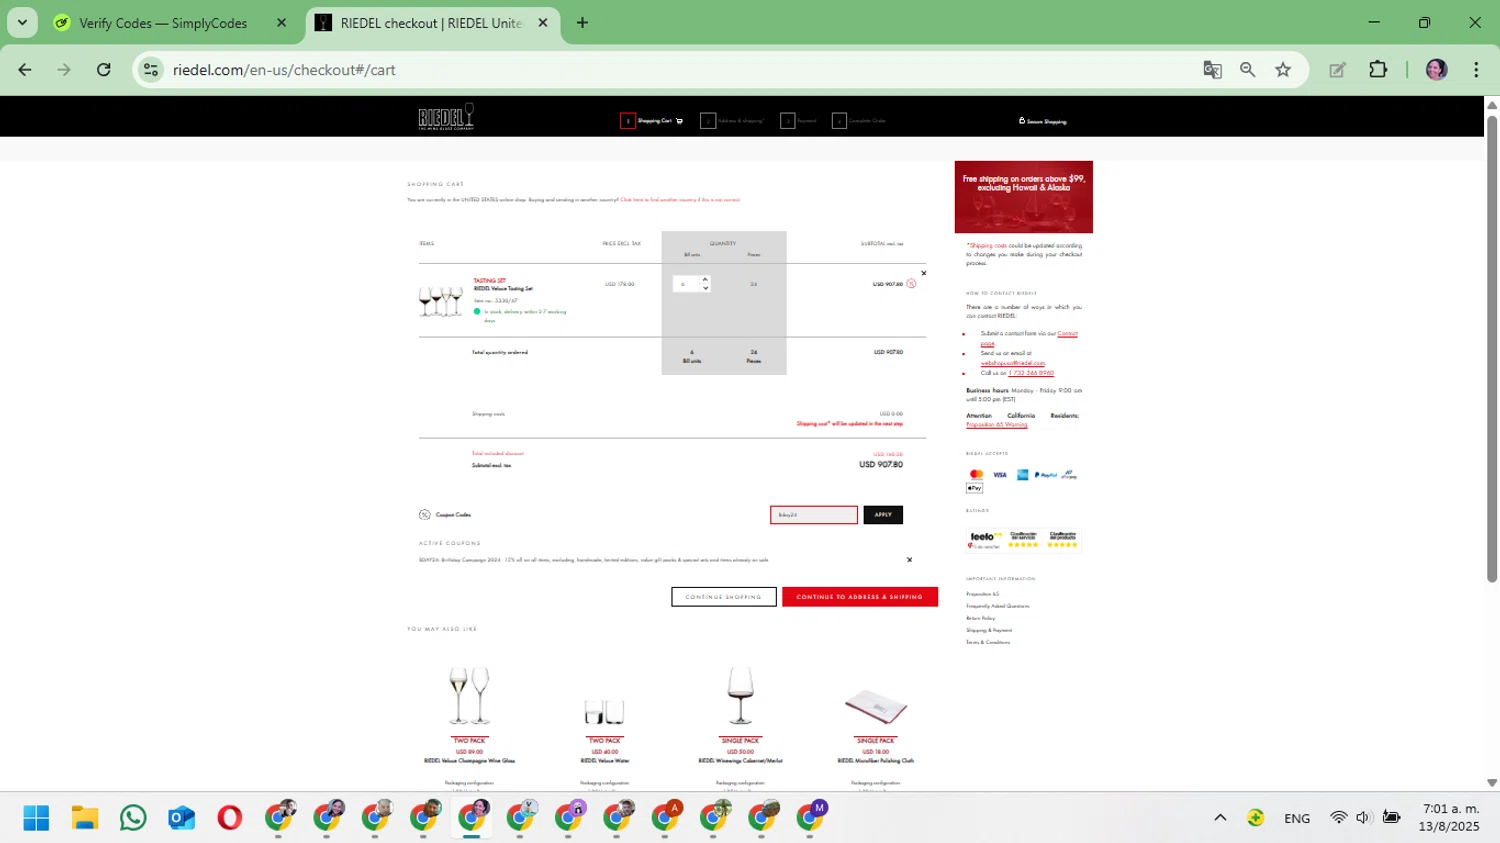View site information icon in address bar
1500x843 pixels.
[x=151, y=69]
